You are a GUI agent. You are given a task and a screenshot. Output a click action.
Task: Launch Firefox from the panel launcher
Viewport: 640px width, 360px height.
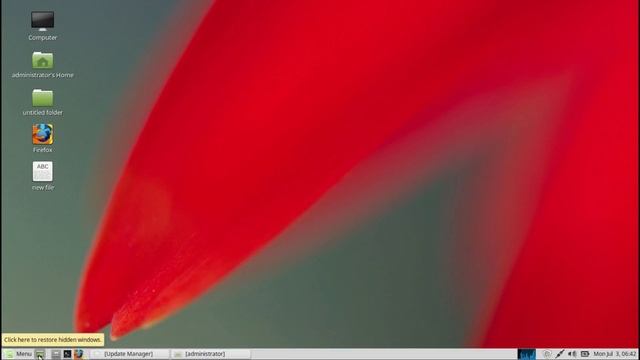tap(78, 354)
